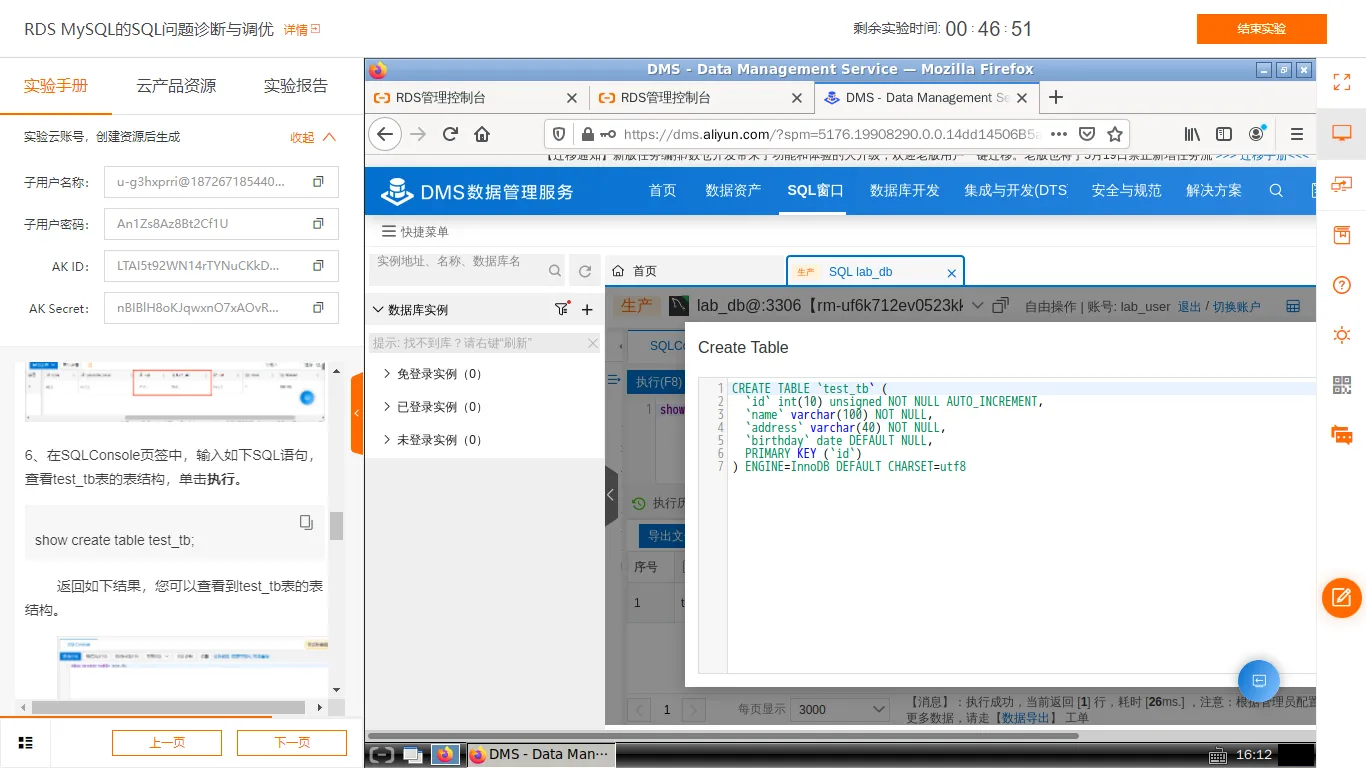Copy the AK Secret value
The height and width of the screenshot is (768, 1366).
pos(318,308)
